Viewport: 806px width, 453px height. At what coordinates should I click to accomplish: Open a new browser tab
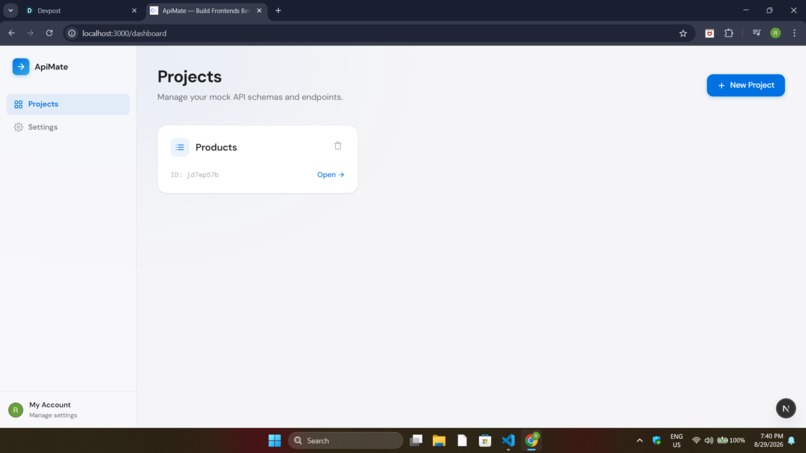pyautogui.click(x=278, y=10)
